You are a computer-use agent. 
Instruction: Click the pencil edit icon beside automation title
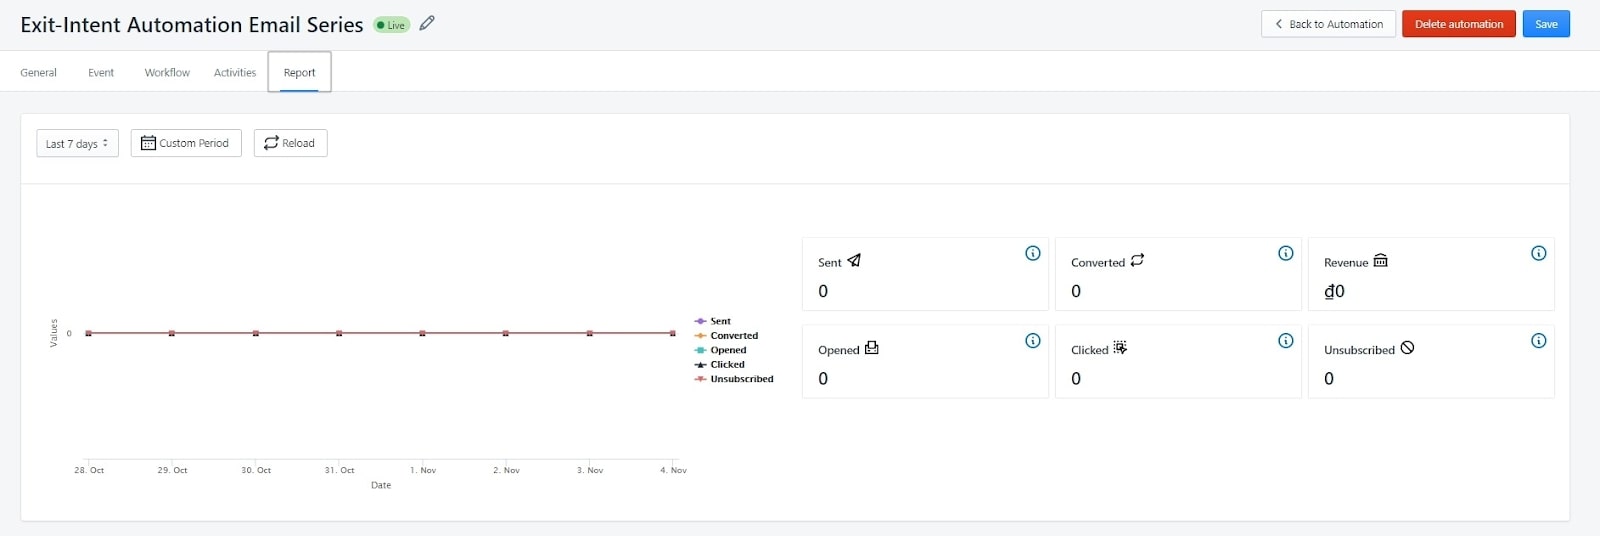pyautogui.click(x=427, y=23)
